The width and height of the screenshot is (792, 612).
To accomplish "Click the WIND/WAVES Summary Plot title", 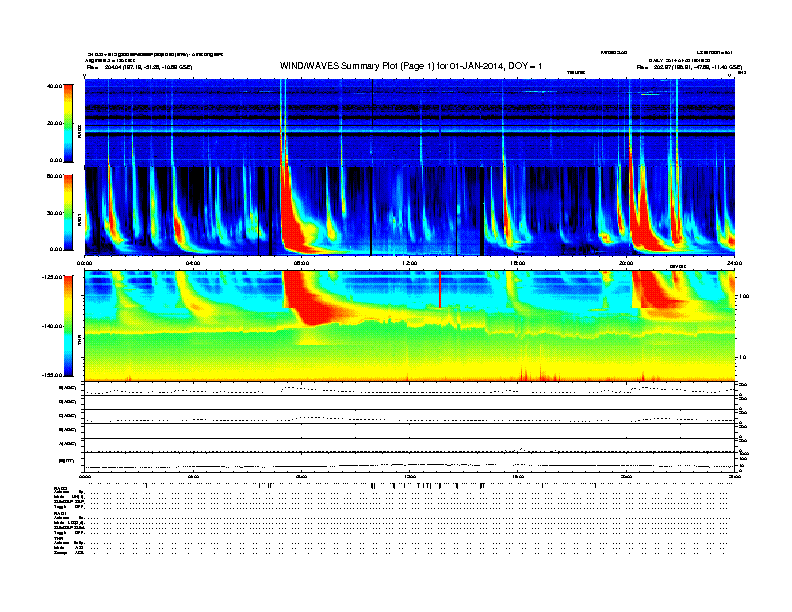I will 411,66.
